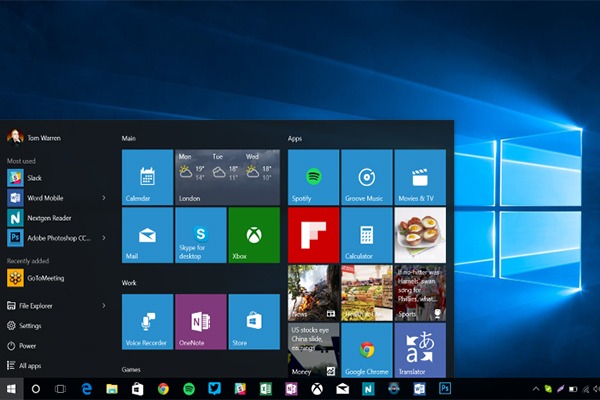Launch Chrome from the taskbar
600x400 pixels.
pyautogui.click(x=163, y=389)
